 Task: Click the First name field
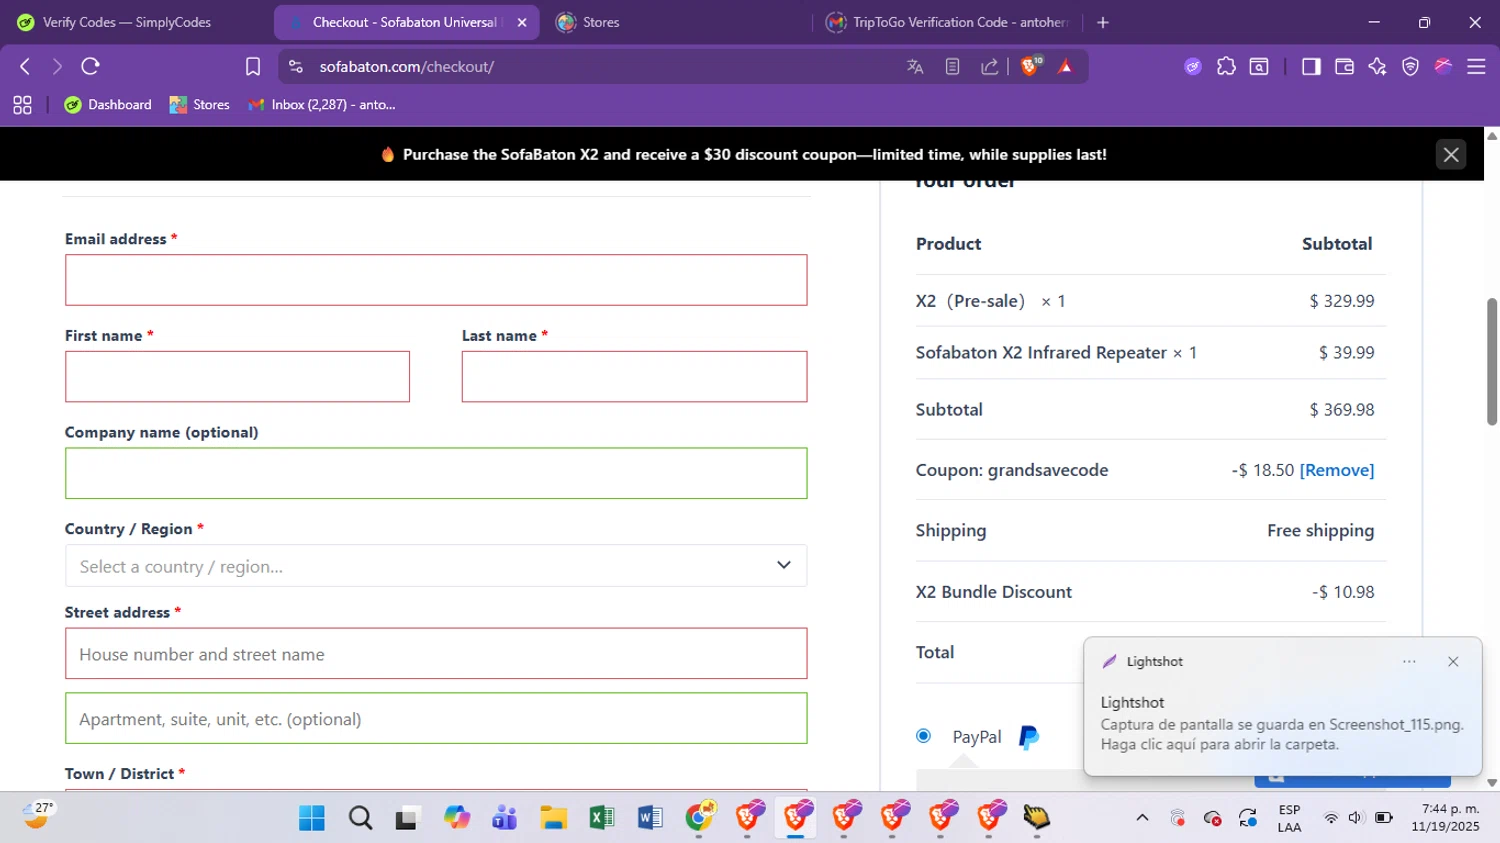pos(237,377)
